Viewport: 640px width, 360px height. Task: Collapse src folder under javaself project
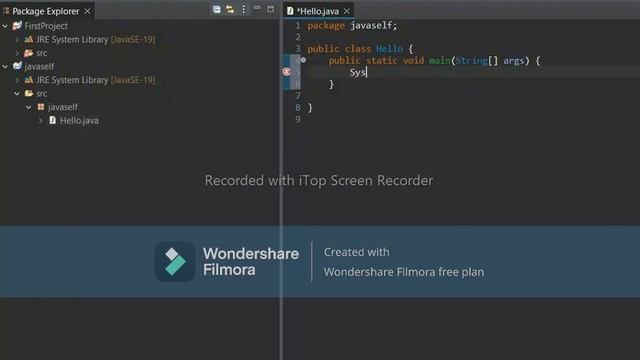click(17, 93)
